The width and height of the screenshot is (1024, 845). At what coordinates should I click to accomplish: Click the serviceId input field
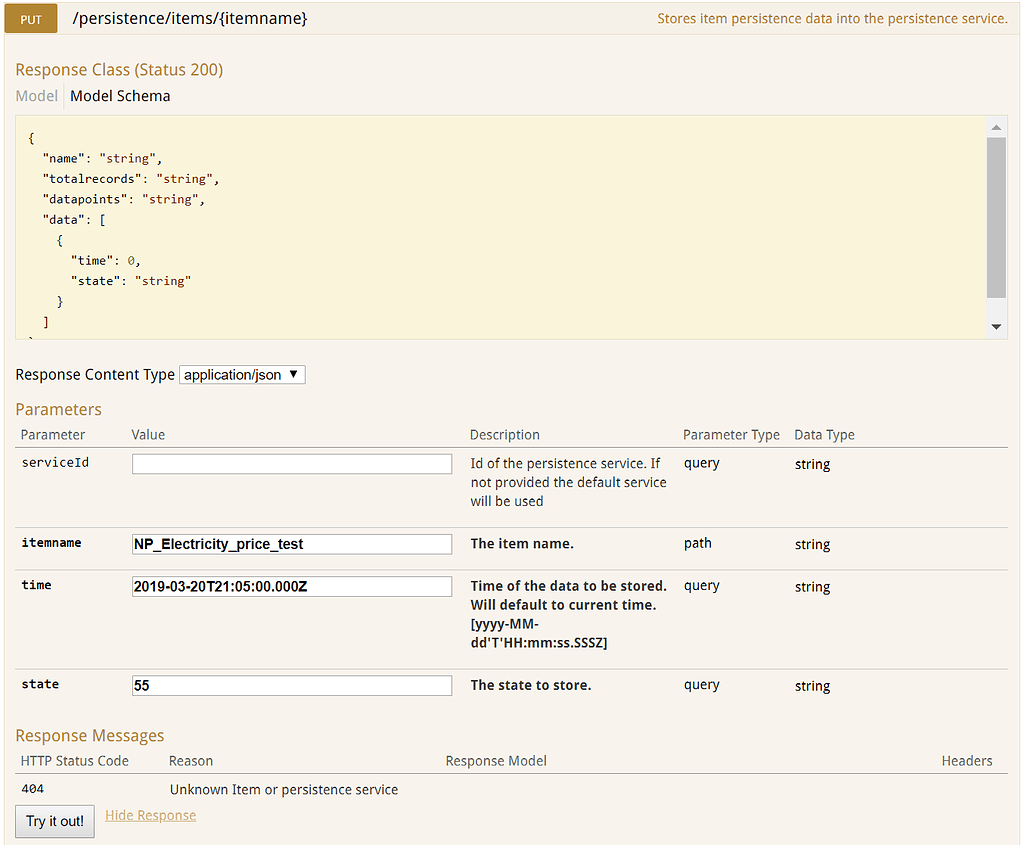pyautogui.click(x=291, y=463)
